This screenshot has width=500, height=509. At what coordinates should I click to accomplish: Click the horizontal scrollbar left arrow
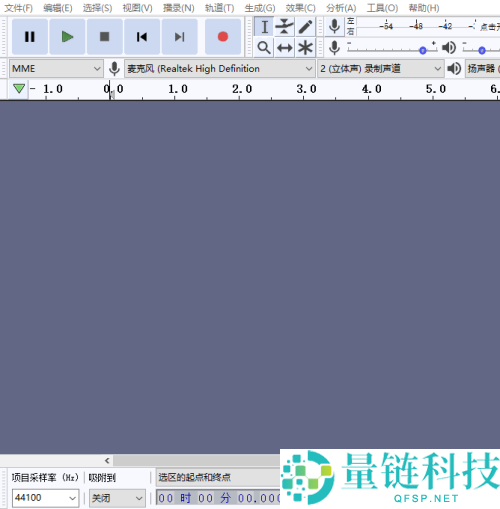[x=107, y=461]
